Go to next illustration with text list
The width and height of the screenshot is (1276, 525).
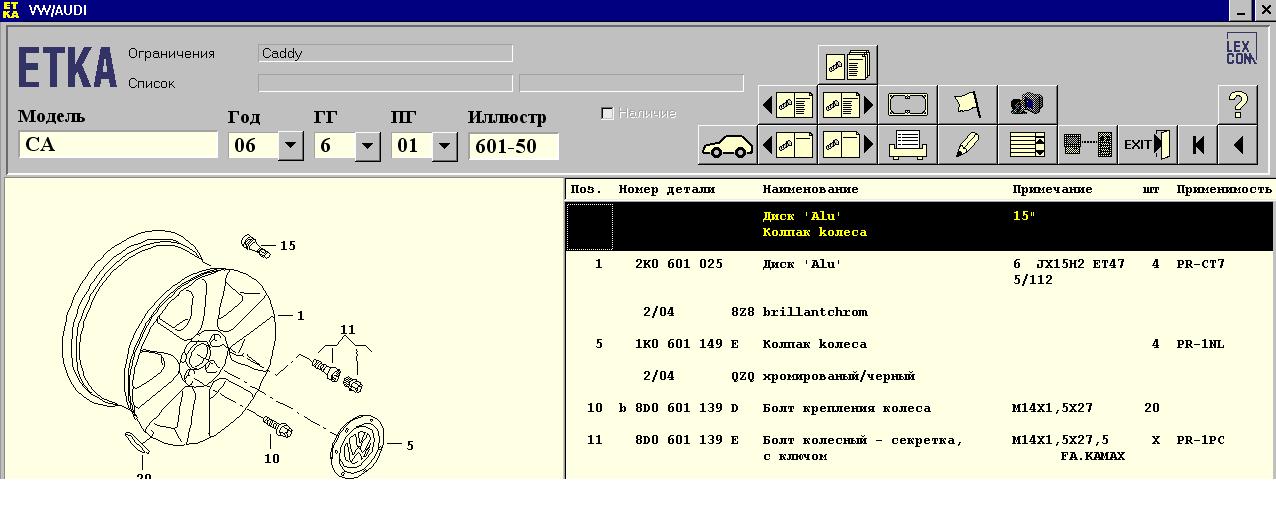point(847,105)
